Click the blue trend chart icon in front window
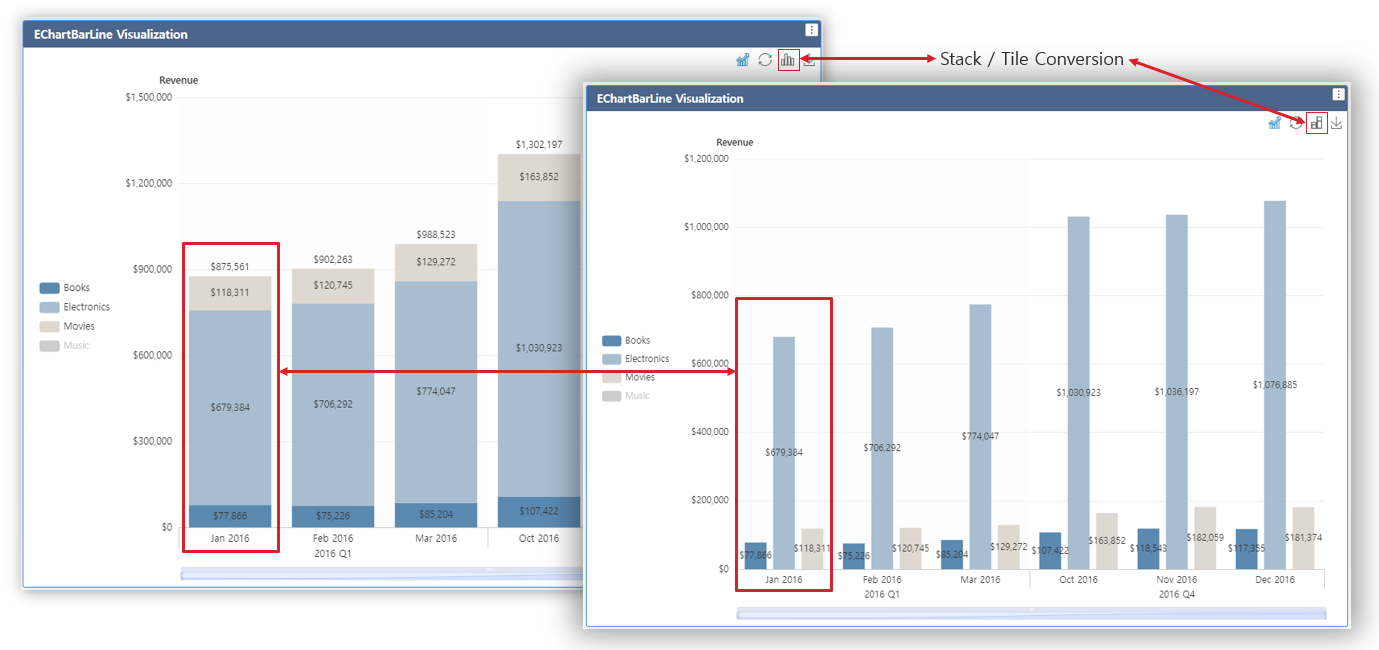Screen dimensions: 1379x650 click(x=1274, y=122)
